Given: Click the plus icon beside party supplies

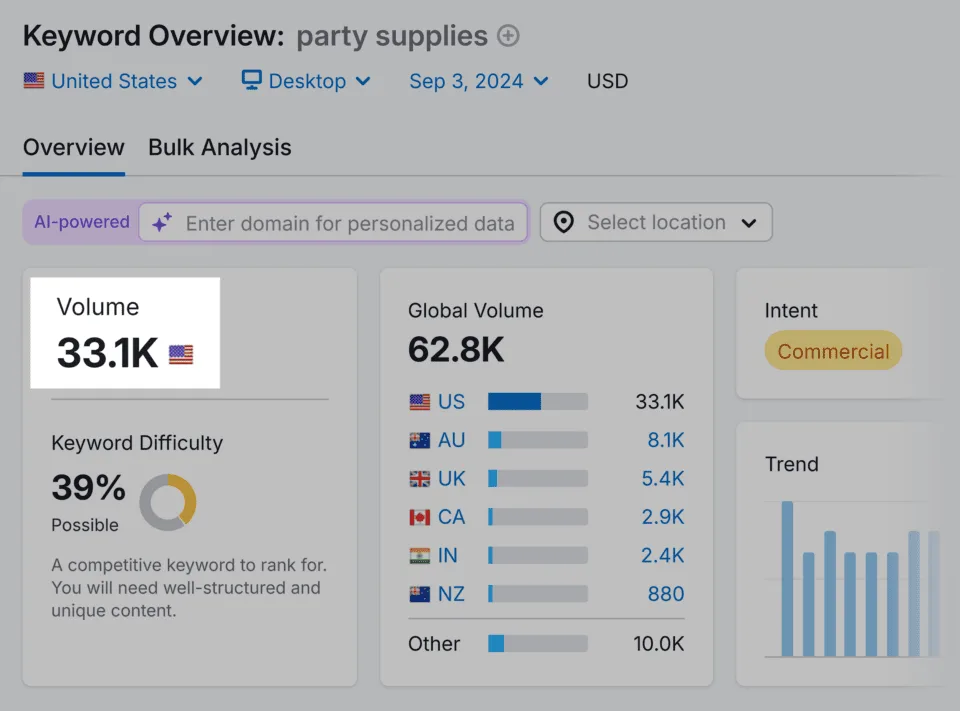Looking at the screenshot, I should tap(508, 36).
